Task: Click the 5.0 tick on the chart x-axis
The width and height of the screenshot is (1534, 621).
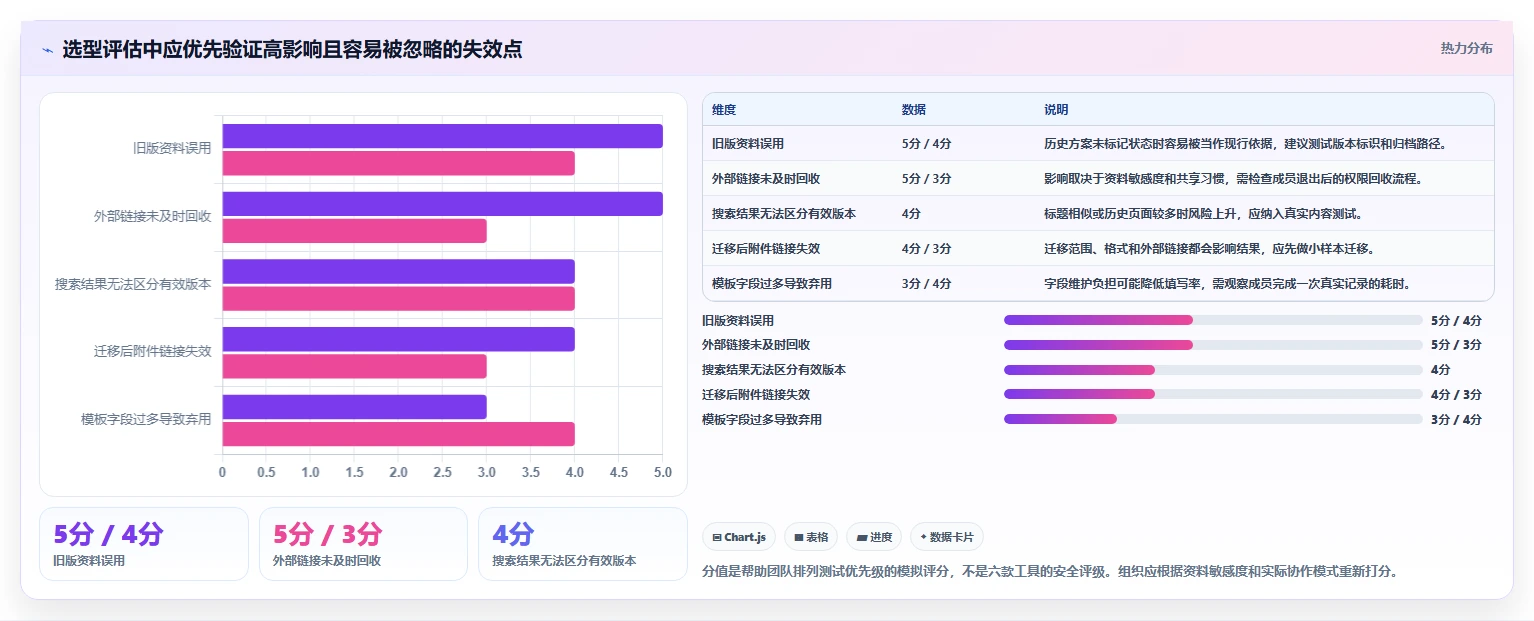Action: [662, 472]
